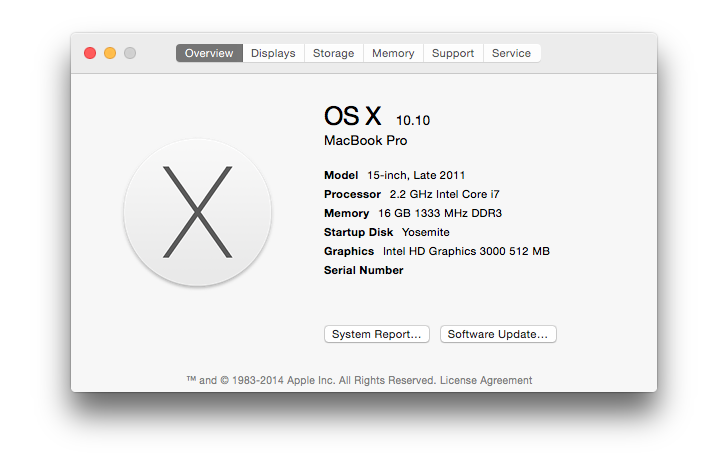Open the License Agreement link

(x=486, y=380)
